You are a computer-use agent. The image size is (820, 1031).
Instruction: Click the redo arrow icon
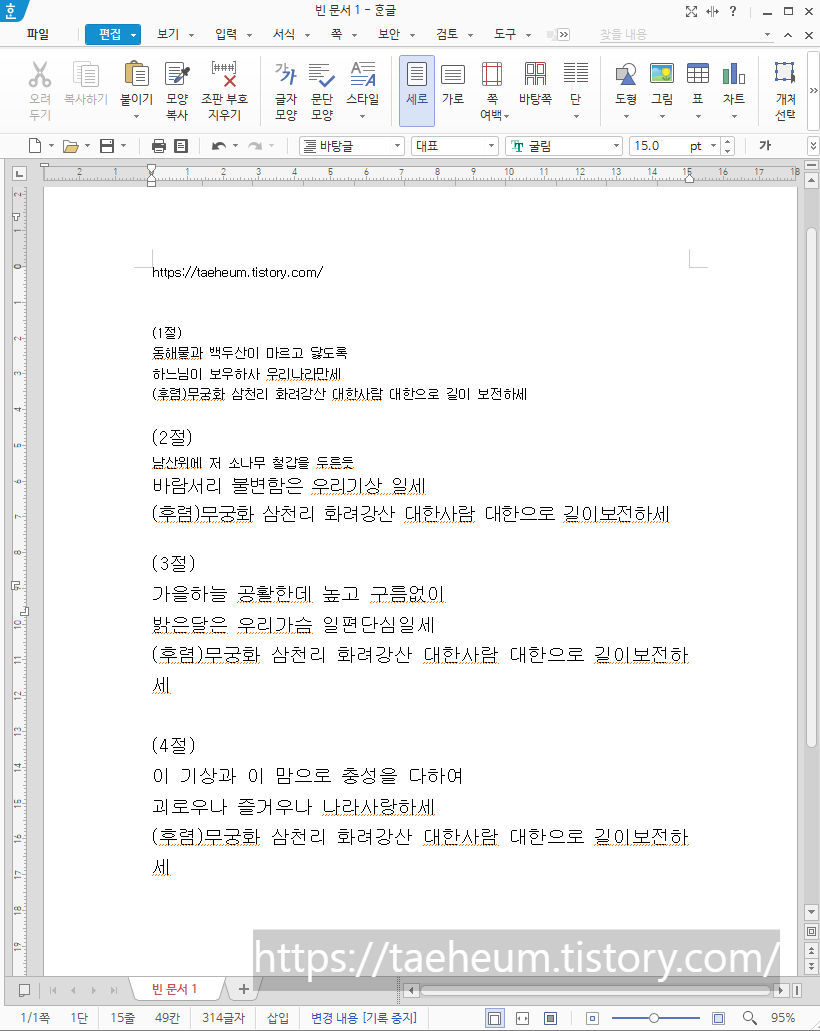pyautogui.click(x=254, y=146)
